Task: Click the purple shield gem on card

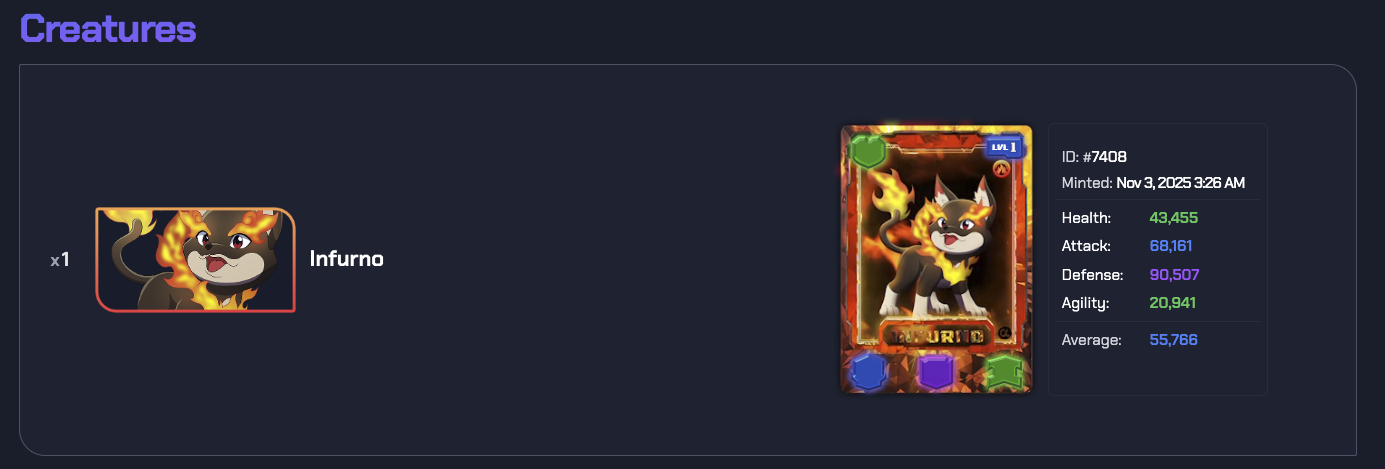Action: click(x=936, y=372)
